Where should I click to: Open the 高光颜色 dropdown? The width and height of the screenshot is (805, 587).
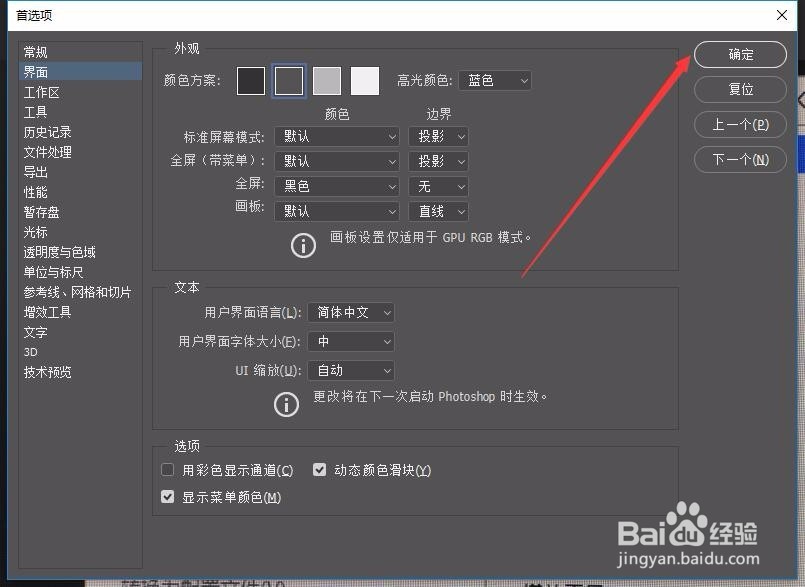(495, 80)
